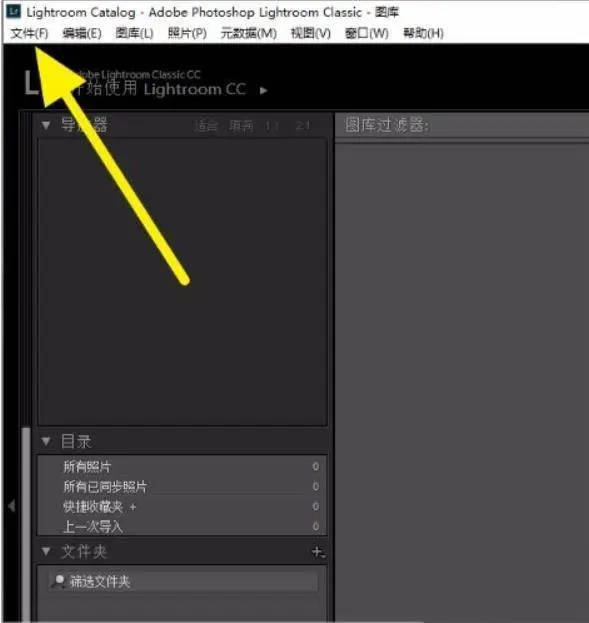Viewport: 589px width, 623px height.
Task: Select the 2:1 zoom level
Action: 303,126
